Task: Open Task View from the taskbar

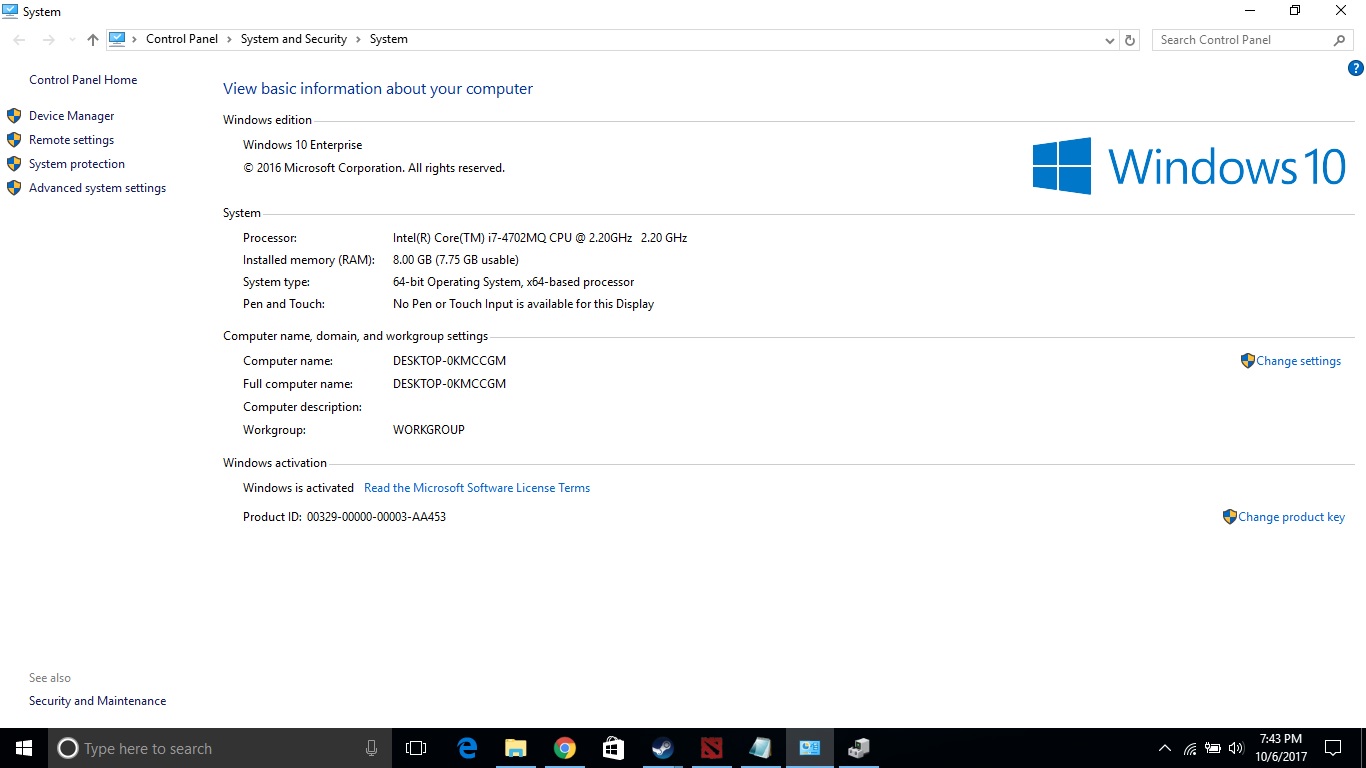Action: click(416, 748)
